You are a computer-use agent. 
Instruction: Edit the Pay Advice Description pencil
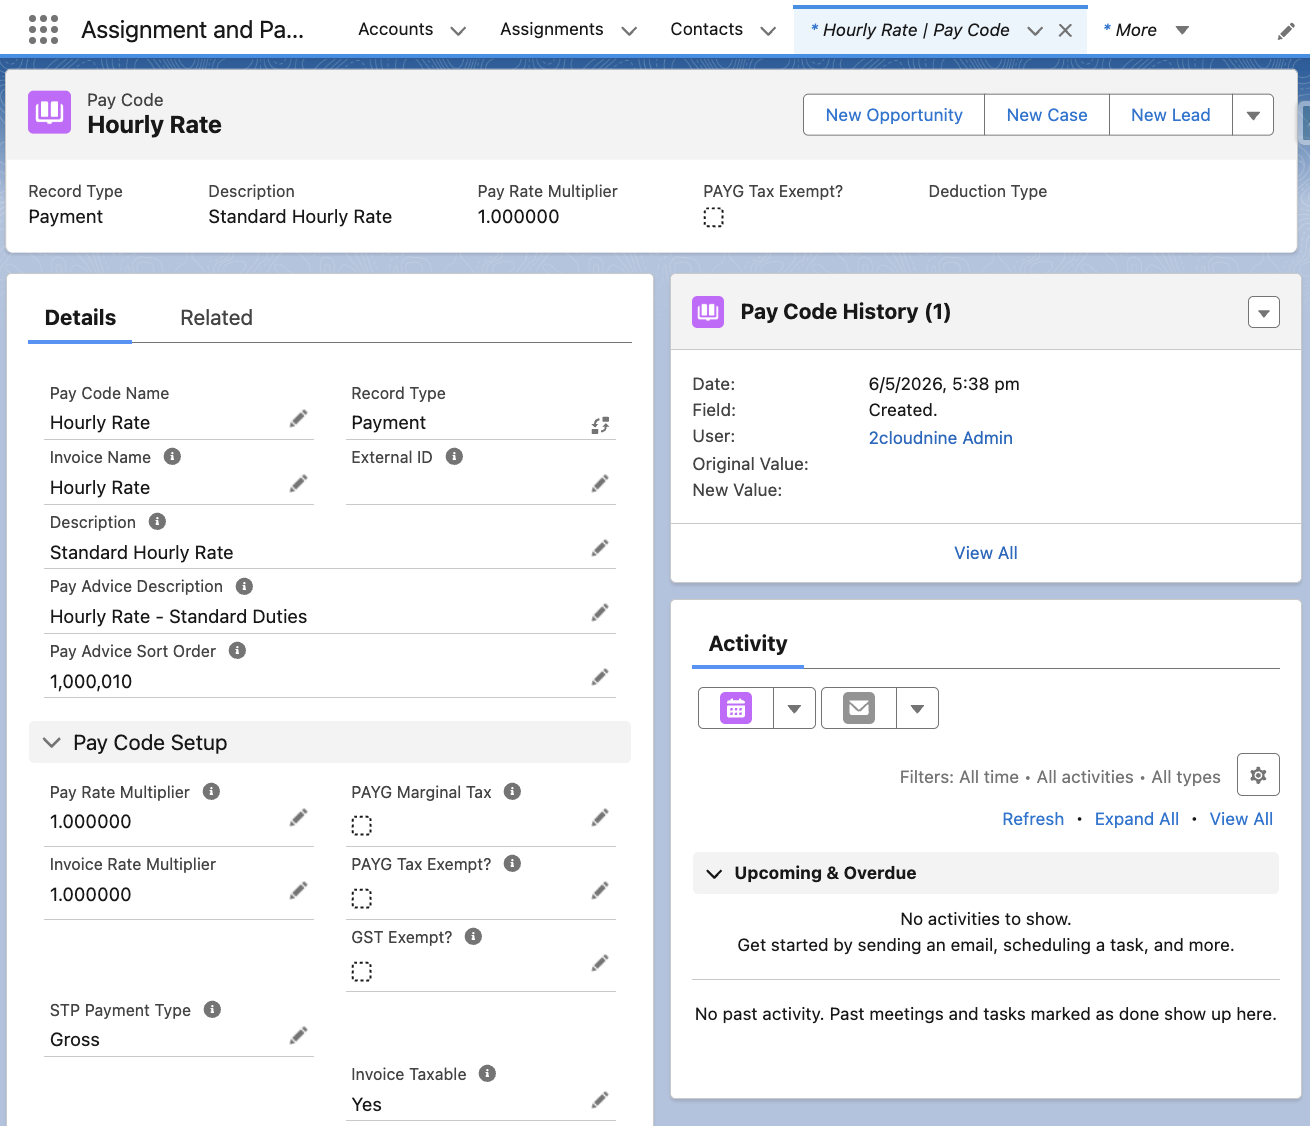(600, 612)
